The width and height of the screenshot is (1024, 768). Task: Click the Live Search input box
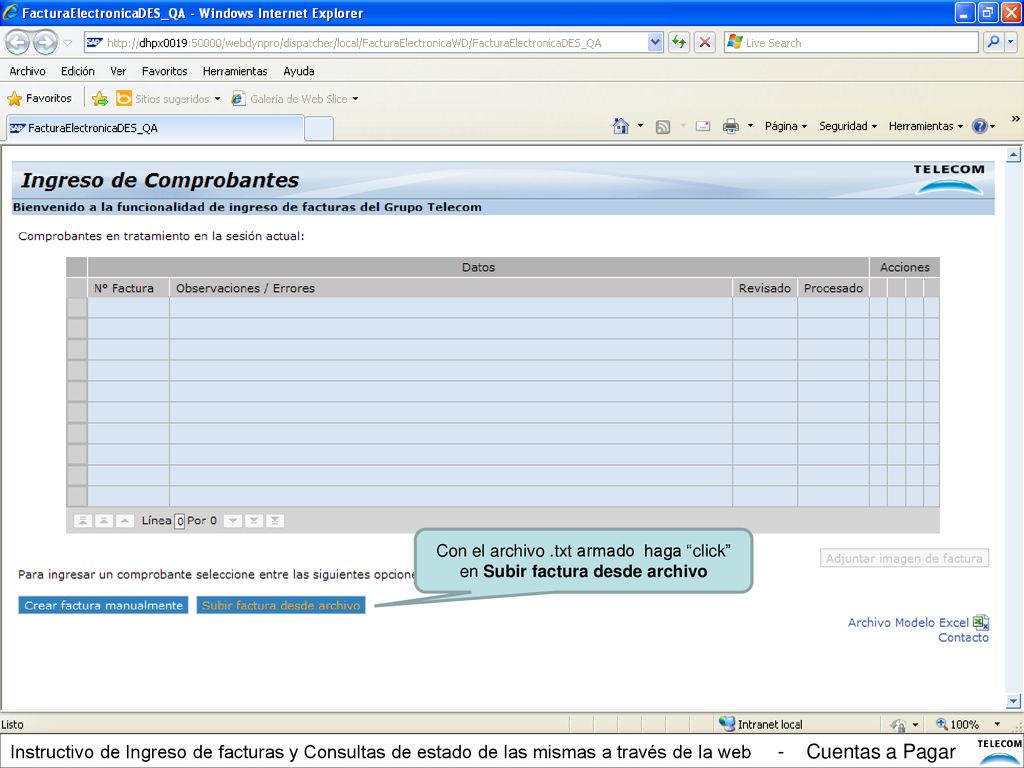tap(852, 43)
